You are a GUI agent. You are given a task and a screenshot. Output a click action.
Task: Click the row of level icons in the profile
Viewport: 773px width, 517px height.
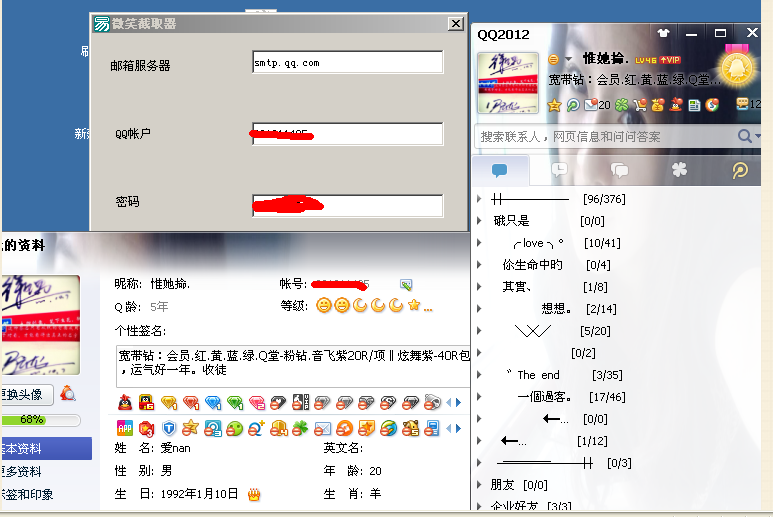point(374,306)
